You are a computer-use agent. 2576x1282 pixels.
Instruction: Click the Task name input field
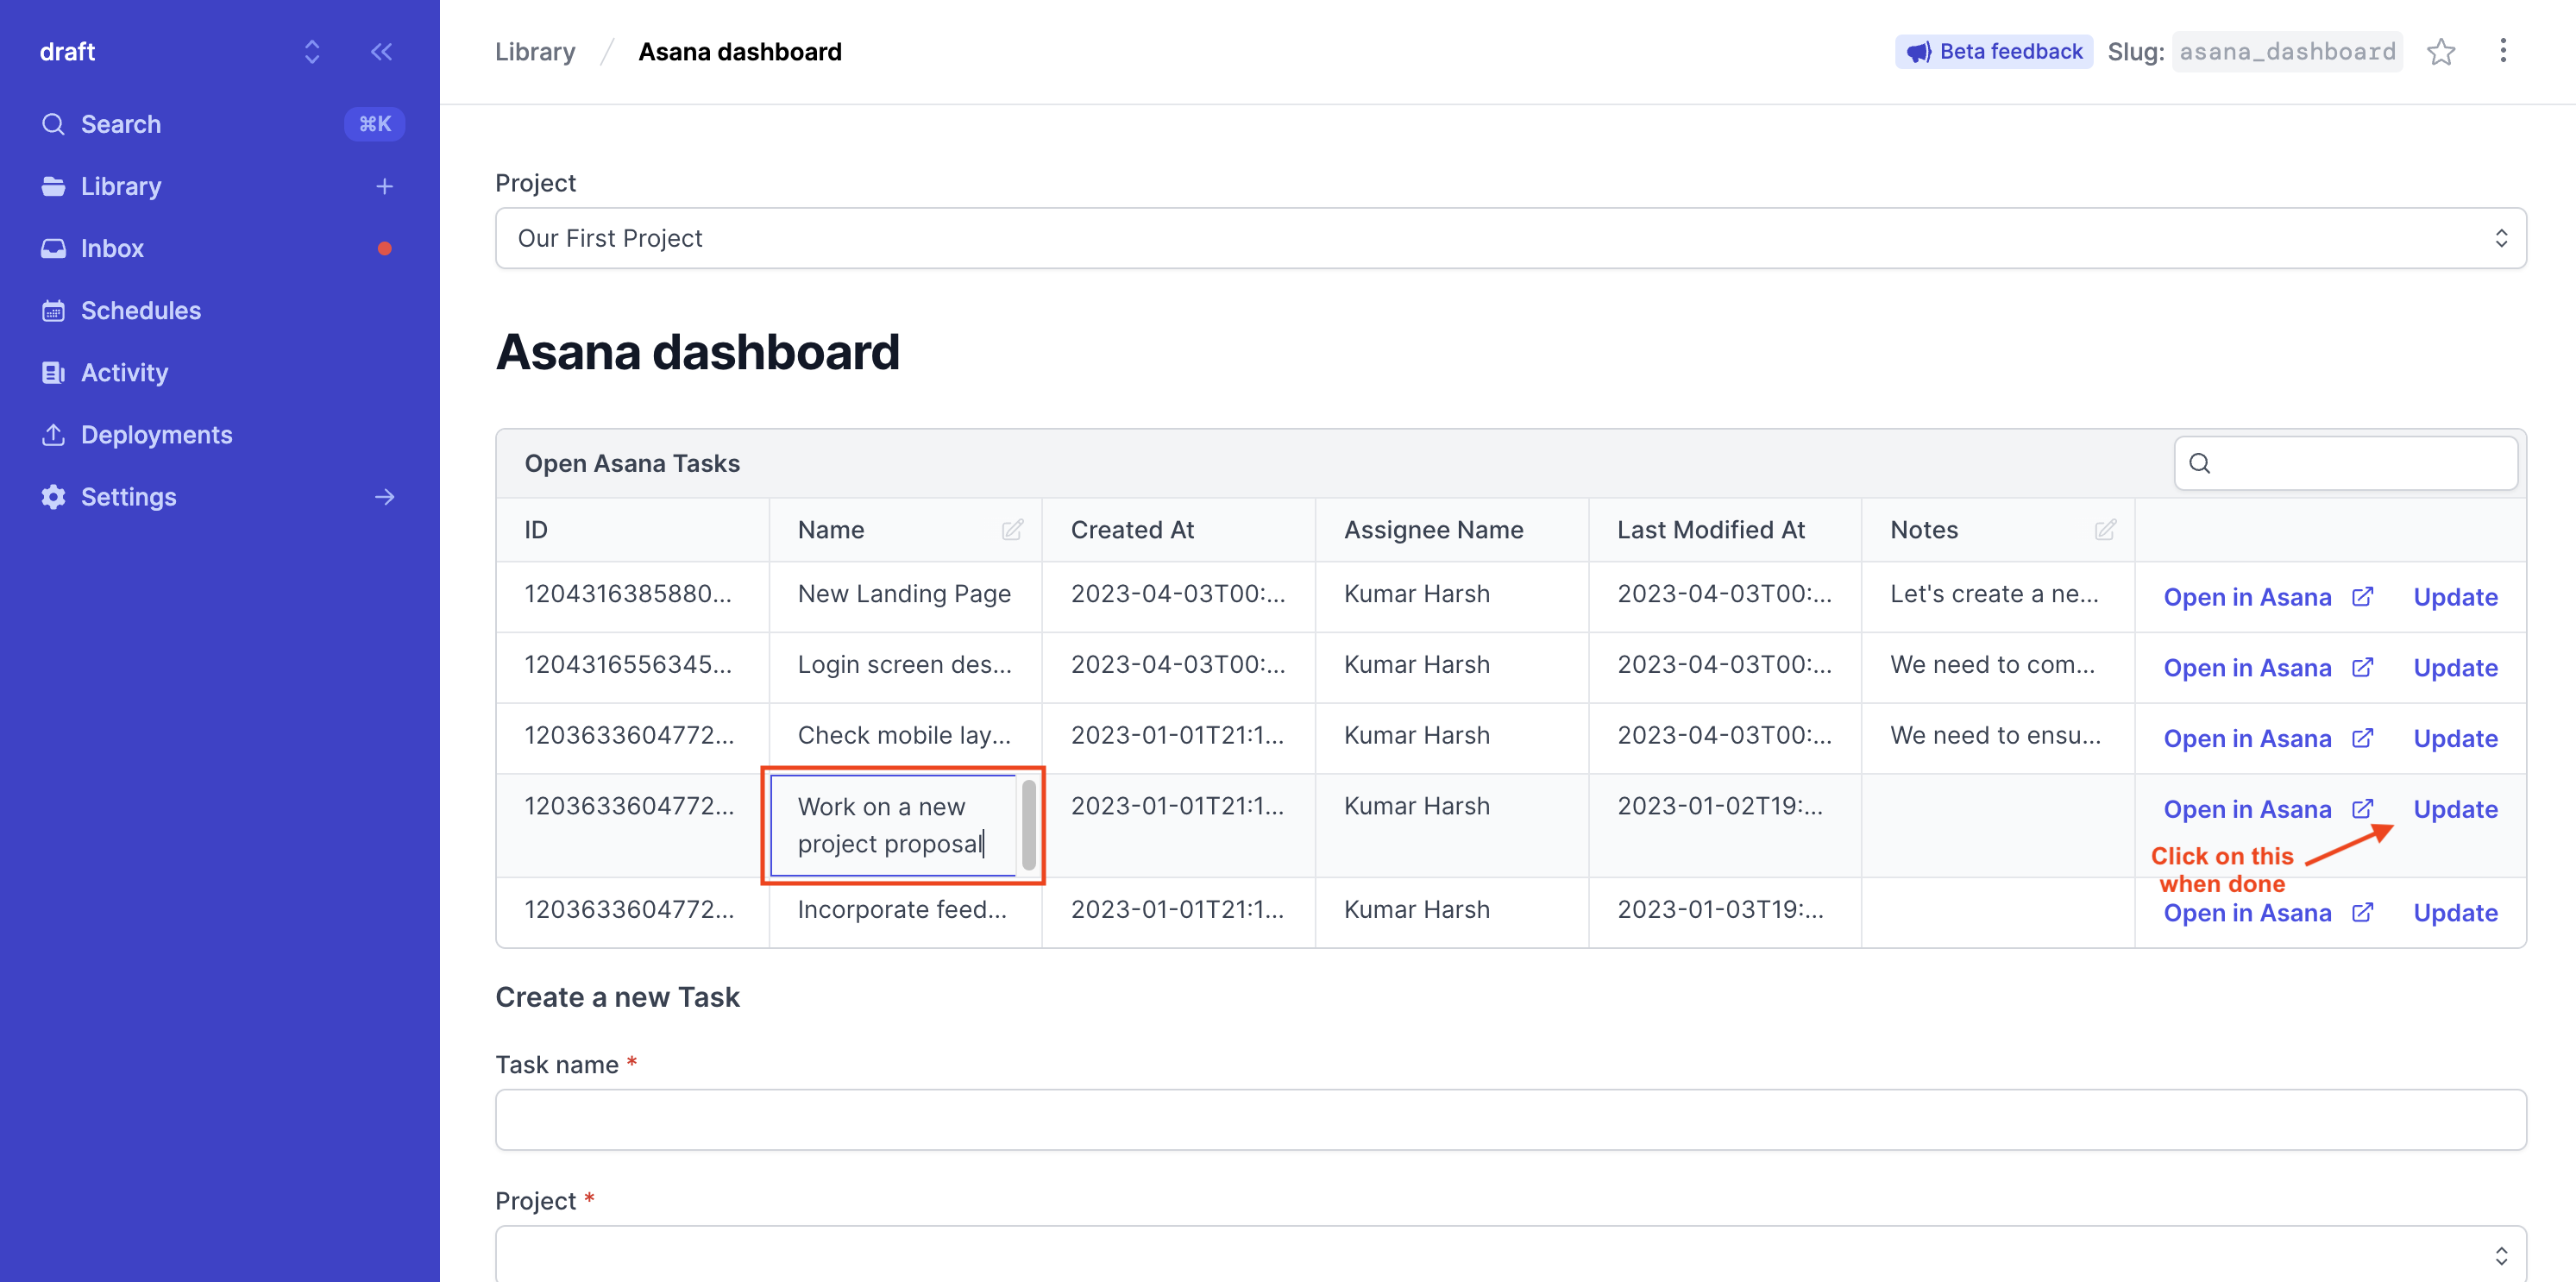click(1510, 1119)
